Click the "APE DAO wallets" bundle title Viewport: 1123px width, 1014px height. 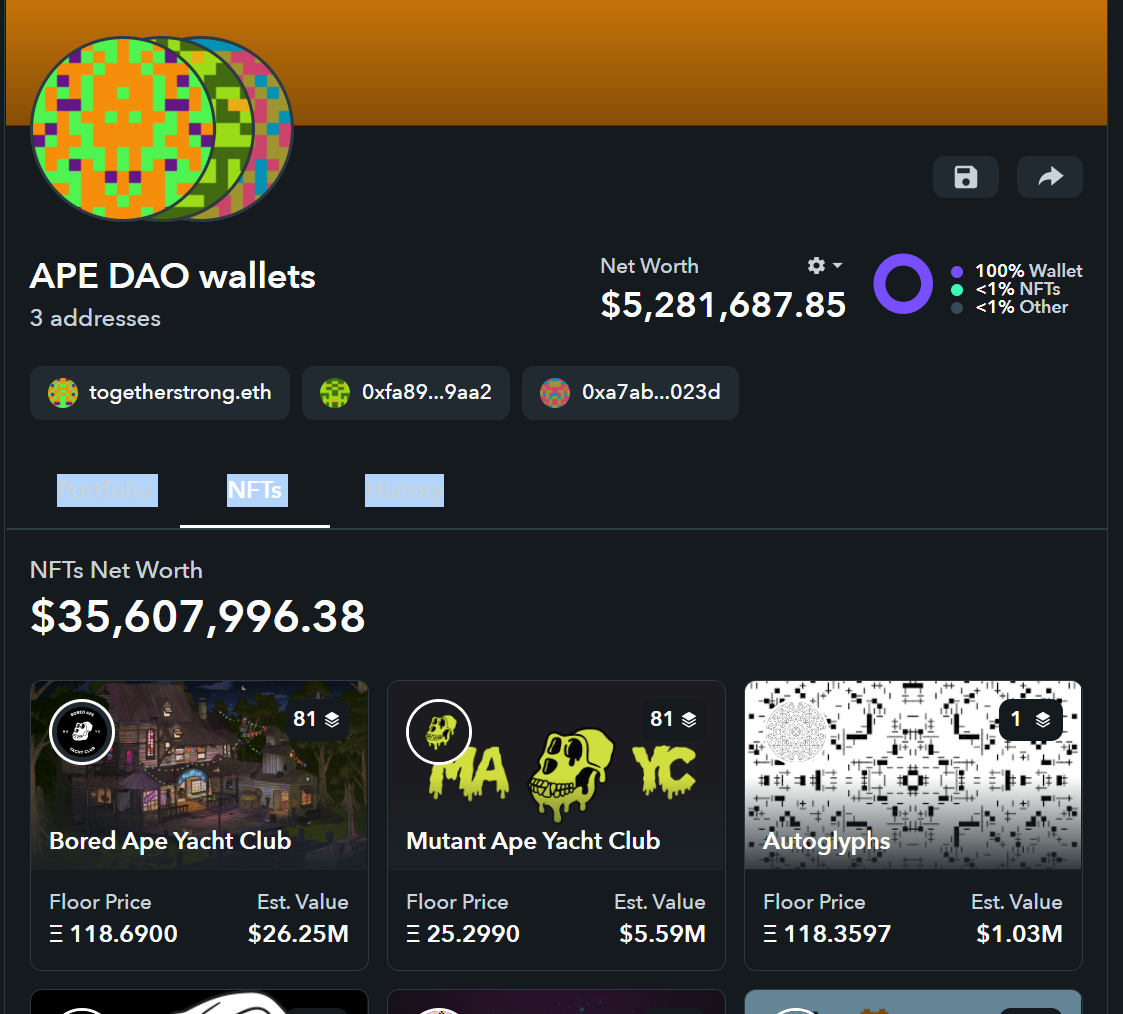pos(173,276)
